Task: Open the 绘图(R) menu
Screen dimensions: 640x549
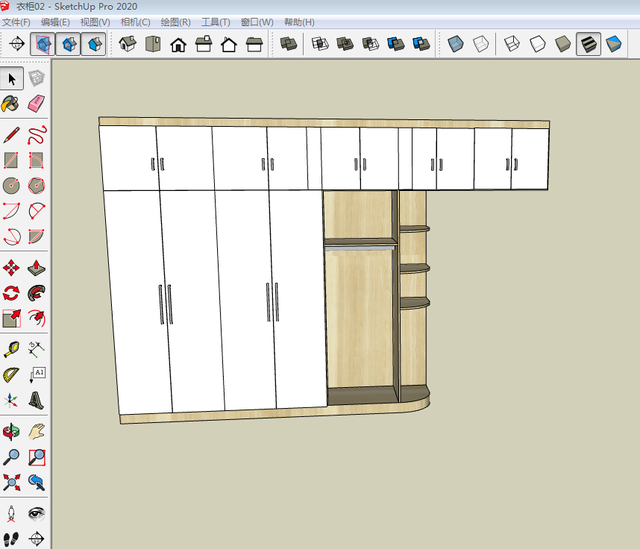Action: pos(176,22)
